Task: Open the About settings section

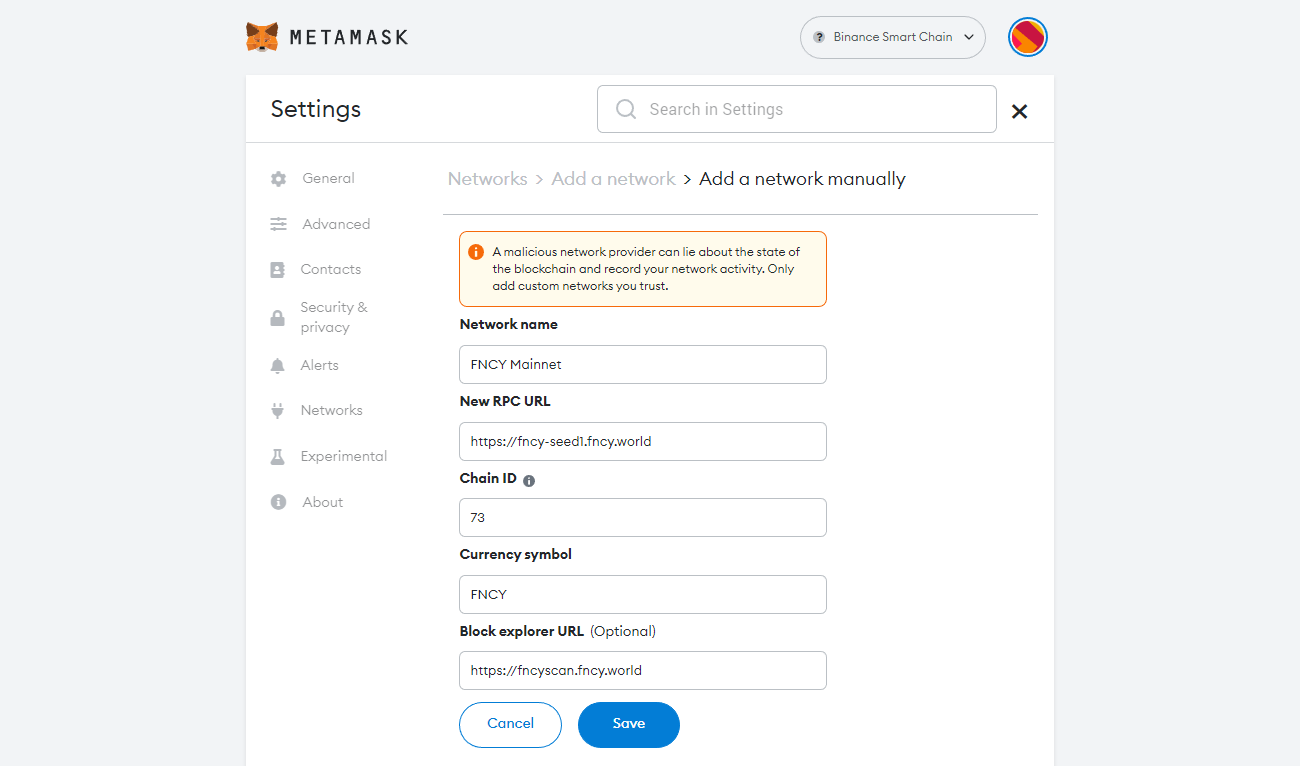Action: pyautogui.click(x=322, y=502)
